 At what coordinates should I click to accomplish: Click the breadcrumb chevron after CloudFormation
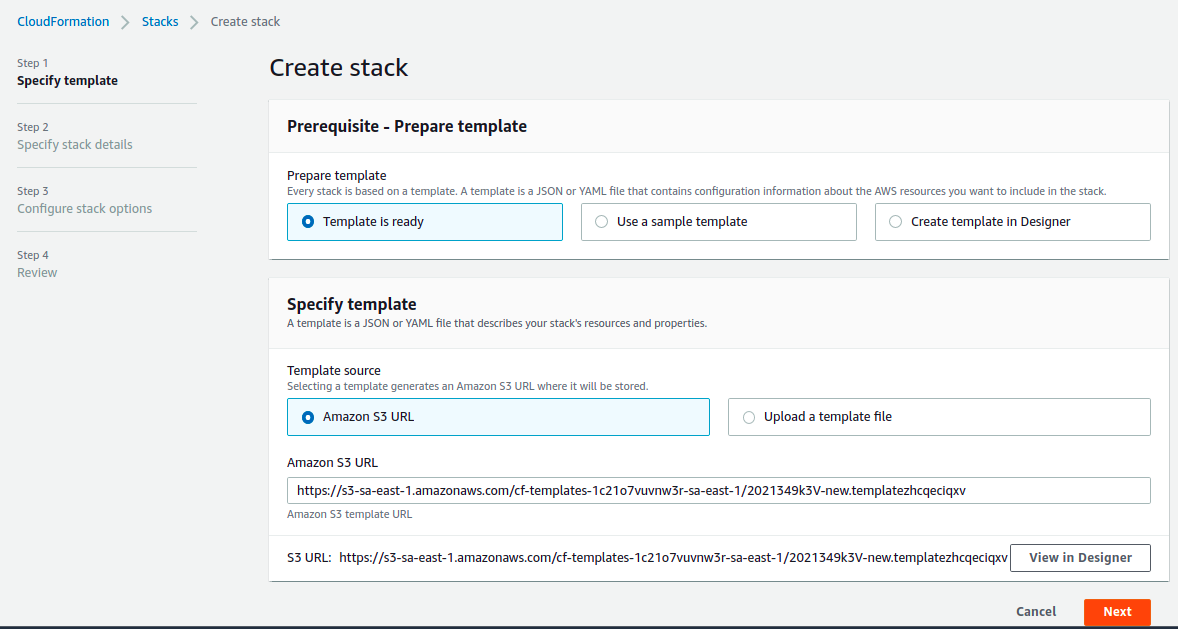pyautogui.click(x=125, y=23)
